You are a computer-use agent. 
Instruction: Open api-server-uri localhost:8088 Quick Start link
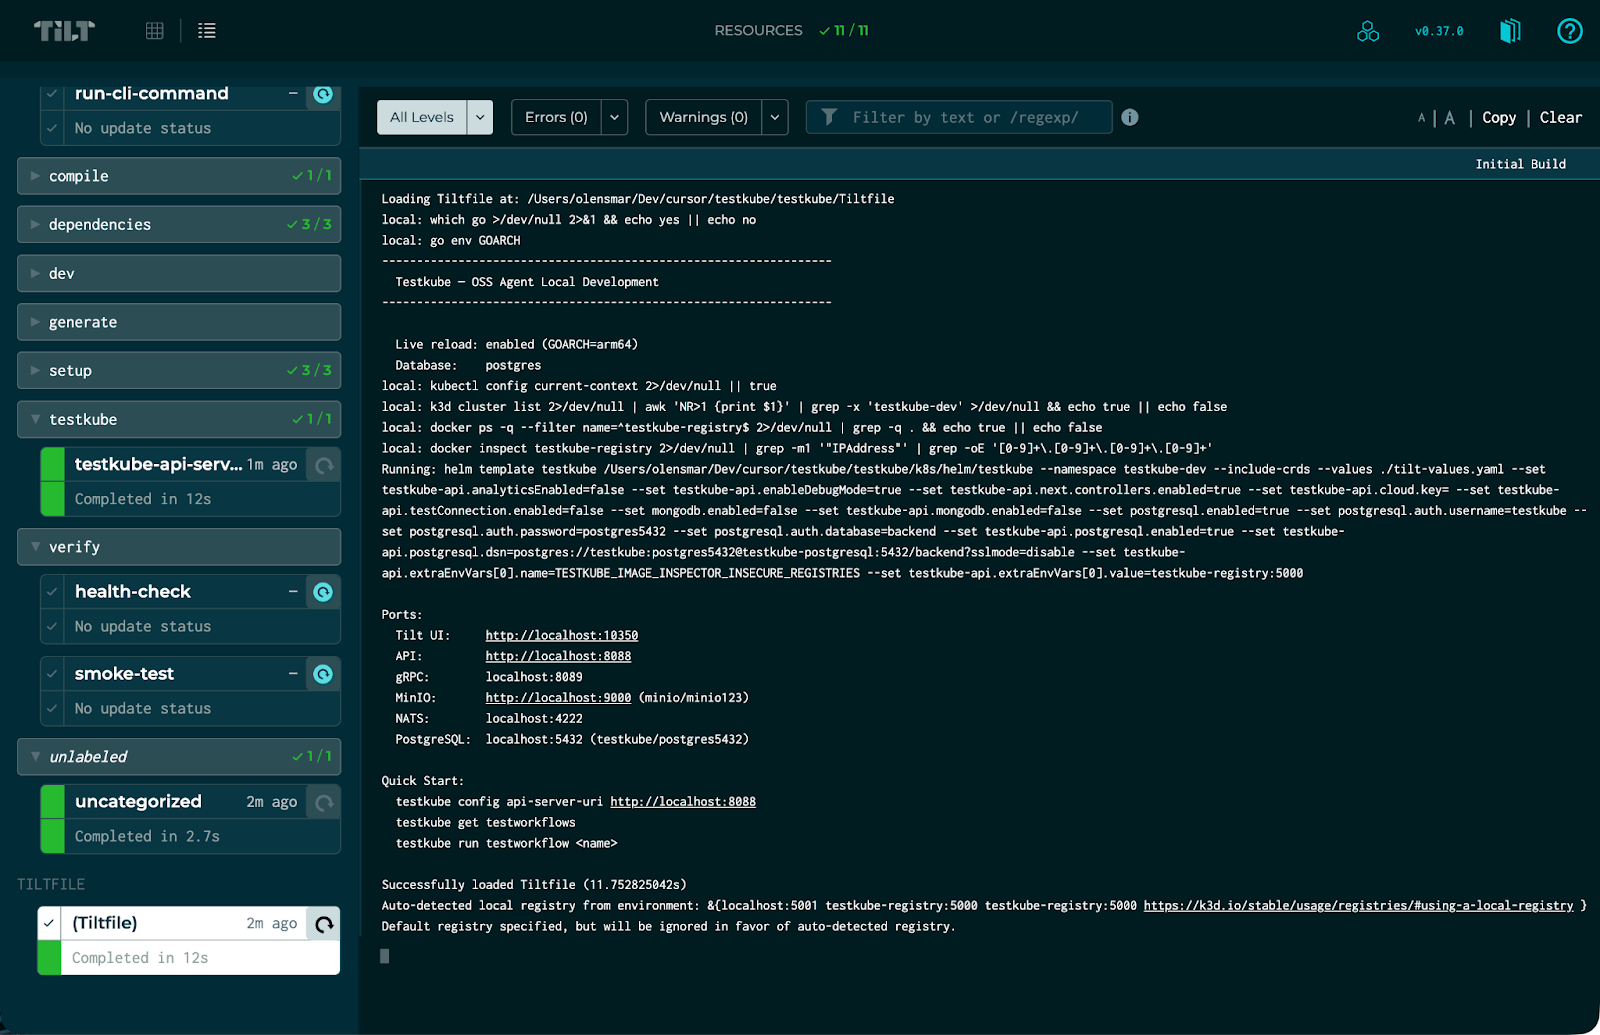pos(683,802)
